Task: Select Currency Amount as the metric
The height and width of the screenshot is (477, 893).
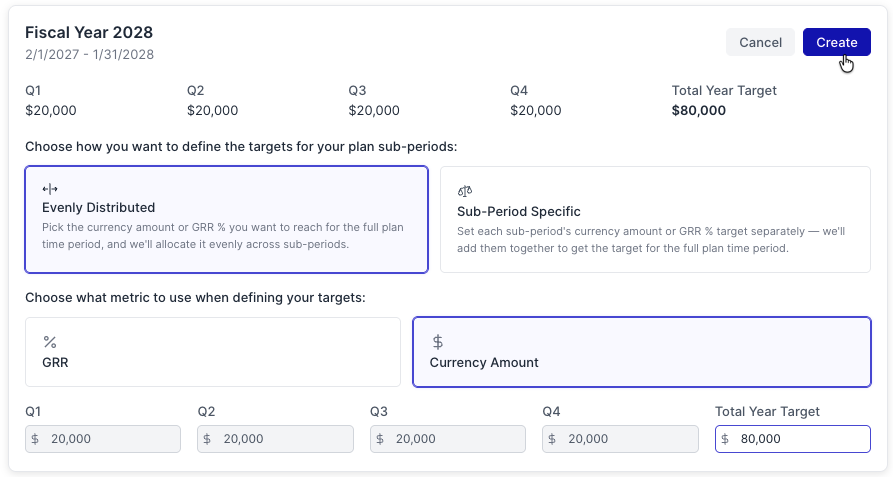Action: (641, 352)
